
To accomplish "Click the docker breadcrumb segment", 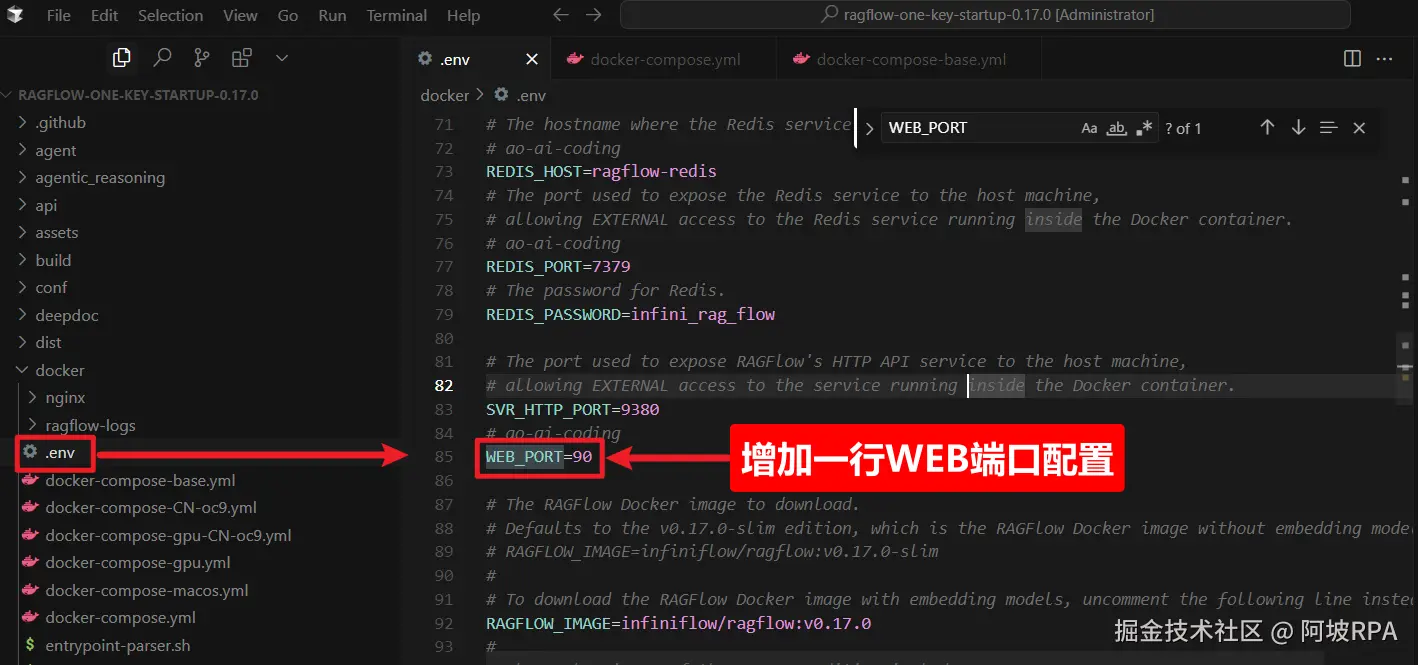I will pyautogui.click(x=444, y=95).
